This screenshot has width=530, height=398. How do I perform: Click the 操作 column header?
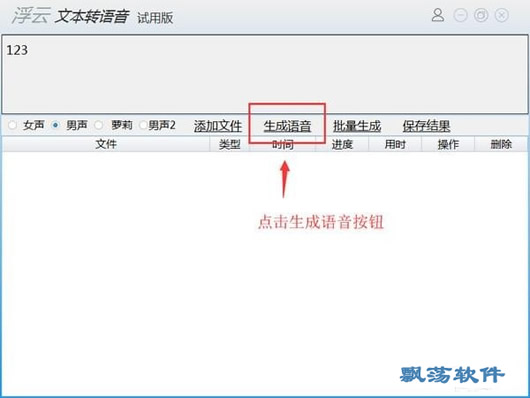click(448, 144)
